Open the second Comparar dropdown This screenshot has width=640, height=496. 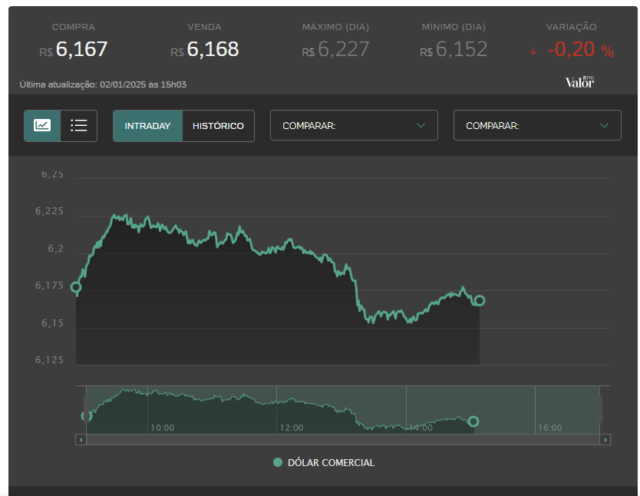(x=537, y=125)
